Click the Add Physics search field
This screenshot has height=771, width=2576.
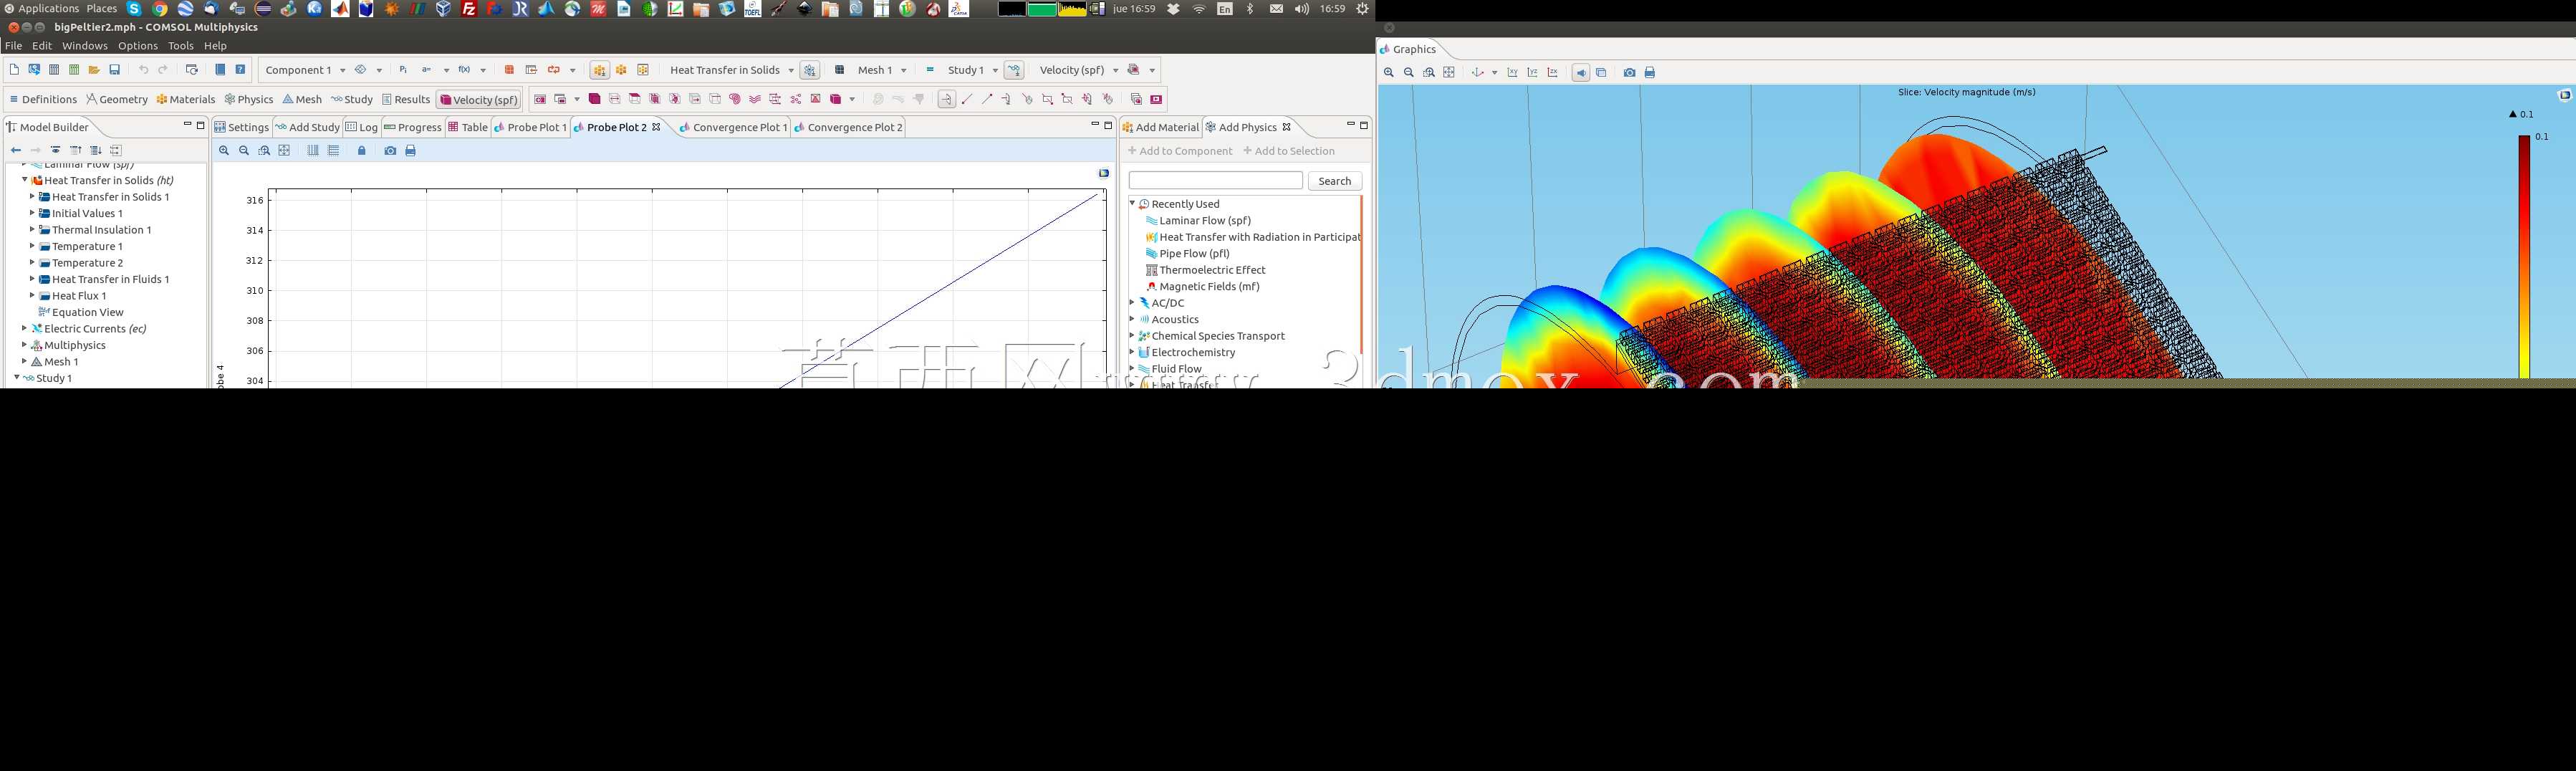pyautogui.click(x=1216, y=180)
